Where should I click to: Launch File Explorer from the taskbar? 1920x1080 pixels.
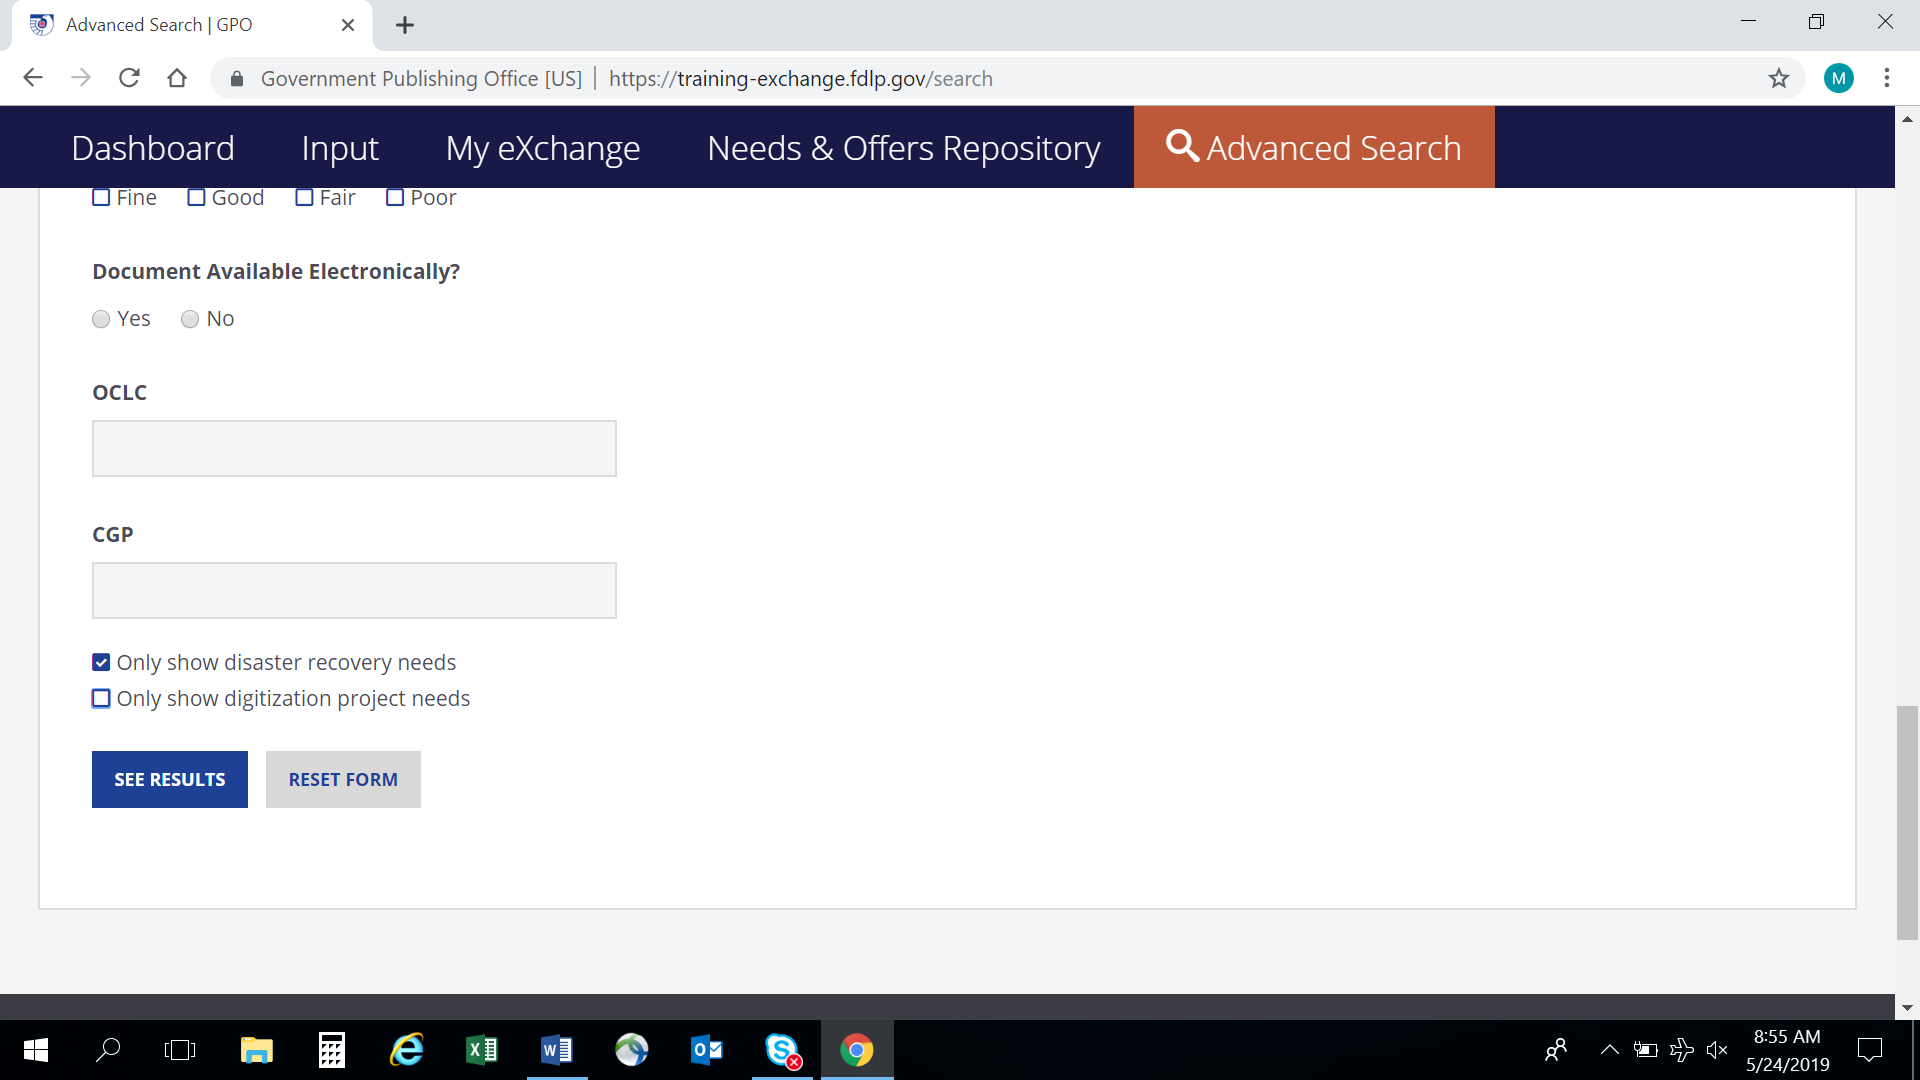257,1050
